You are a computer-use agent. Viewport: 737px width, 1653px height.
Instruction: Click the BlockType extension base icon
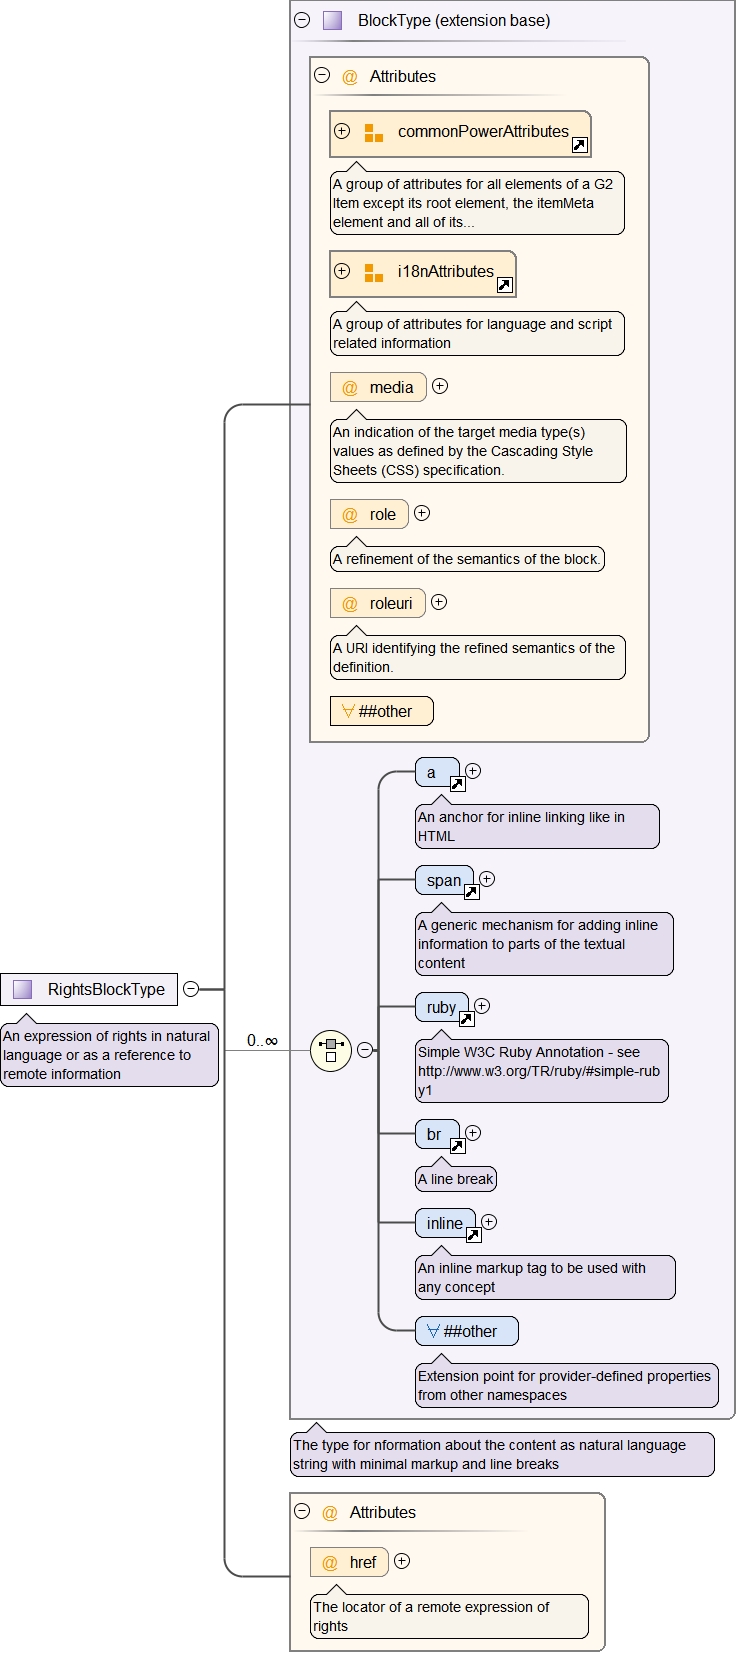pos(333,20)
